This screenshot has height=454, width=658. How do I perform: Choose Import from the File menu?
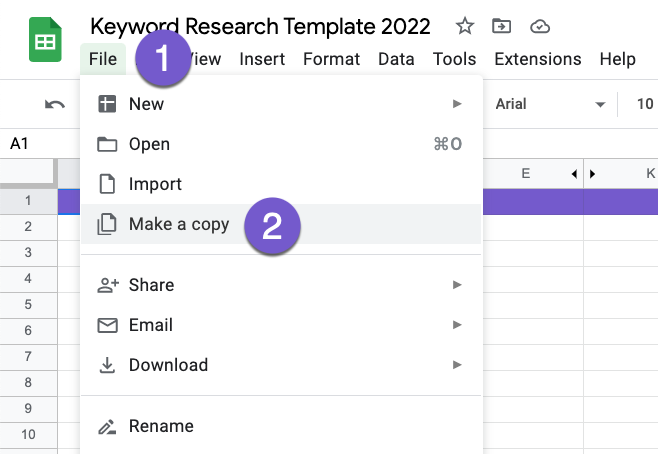(155, 184)
